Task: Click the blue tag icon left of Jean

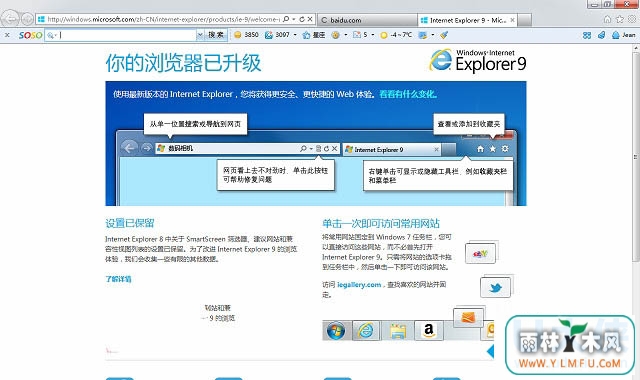Action: coord(601,35)
